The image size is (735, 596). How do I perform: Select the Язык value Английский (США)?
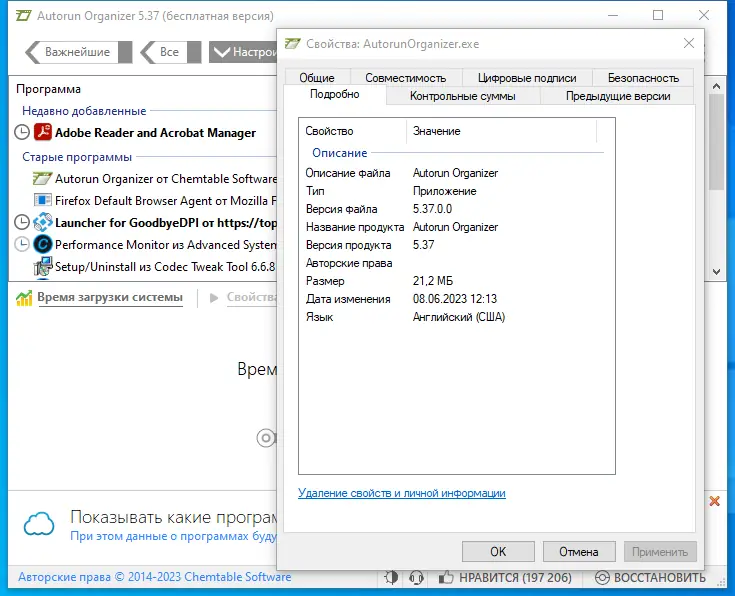[459, 317]
